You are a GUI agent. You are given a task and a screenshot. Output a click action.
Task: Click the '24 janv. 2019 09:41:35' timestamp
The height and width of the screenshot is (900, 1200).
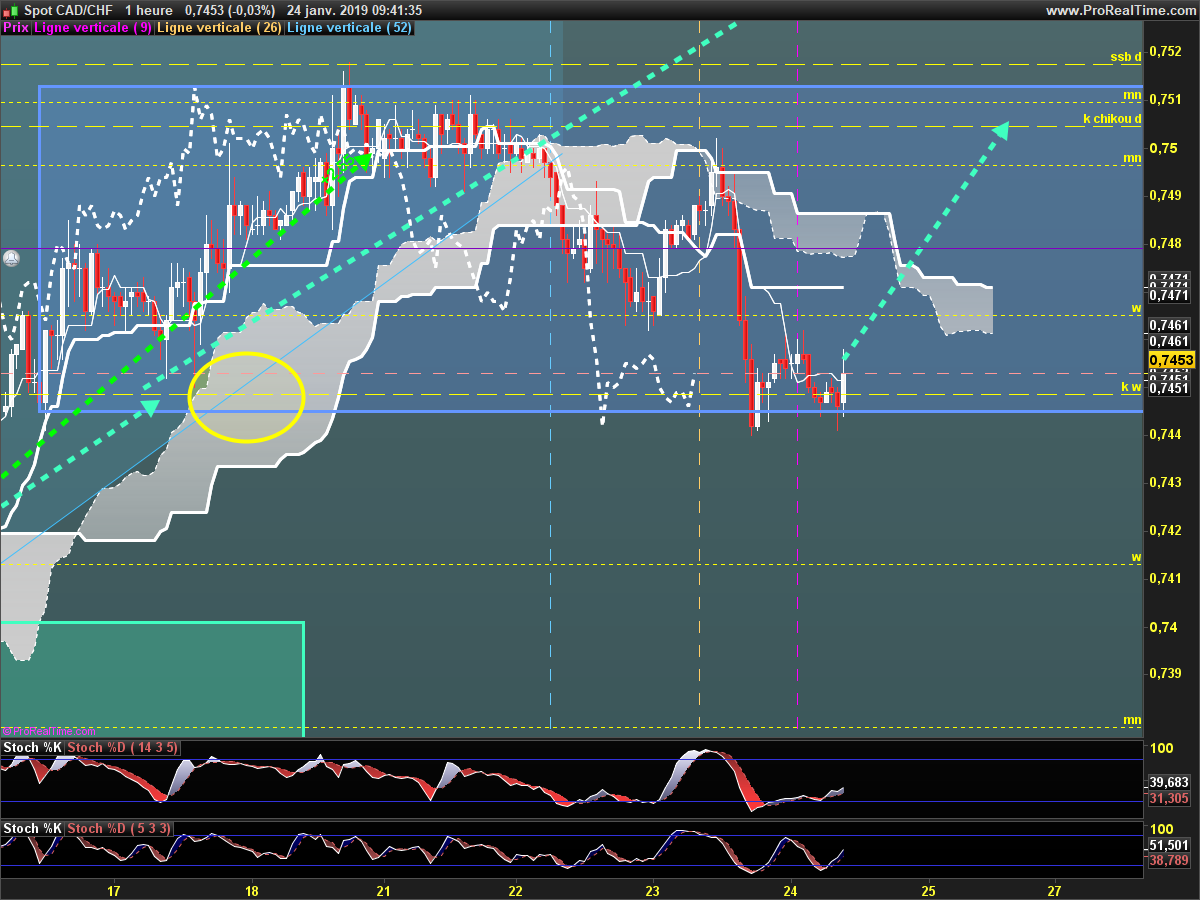click(354, 10)
